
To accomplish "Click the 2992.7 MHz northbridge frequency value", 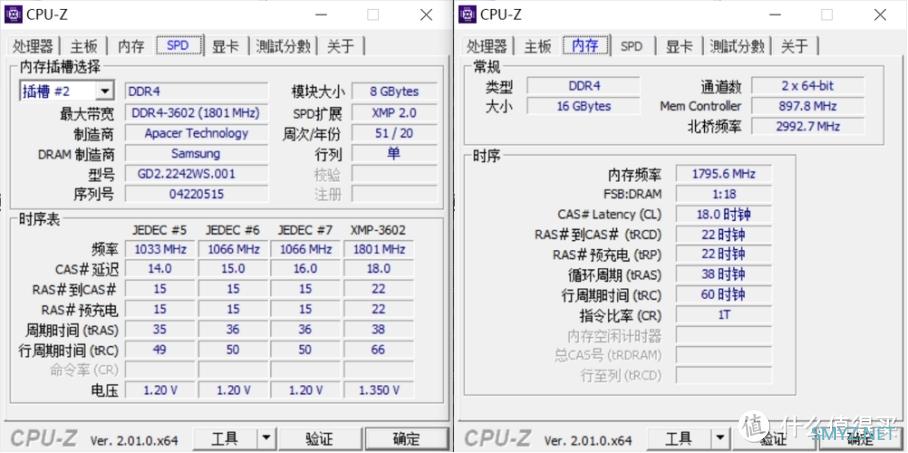I will click(808, 126).
